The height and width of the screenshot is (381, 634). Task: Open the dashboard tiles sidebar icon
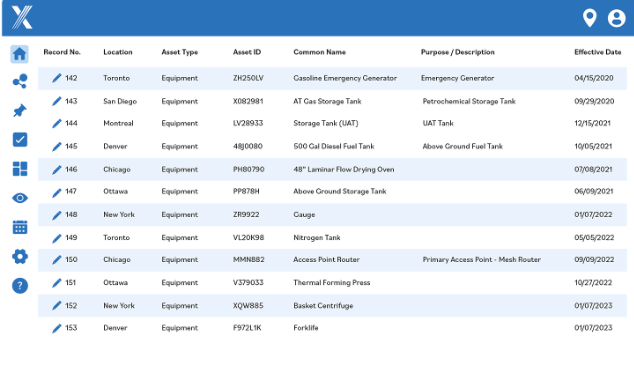pos(20,169)
